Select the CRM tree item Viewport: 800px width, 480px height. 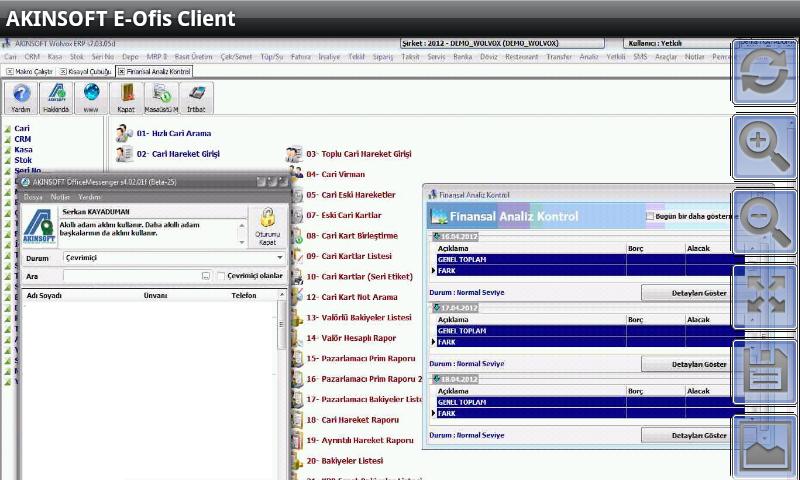tap(22, 139)
